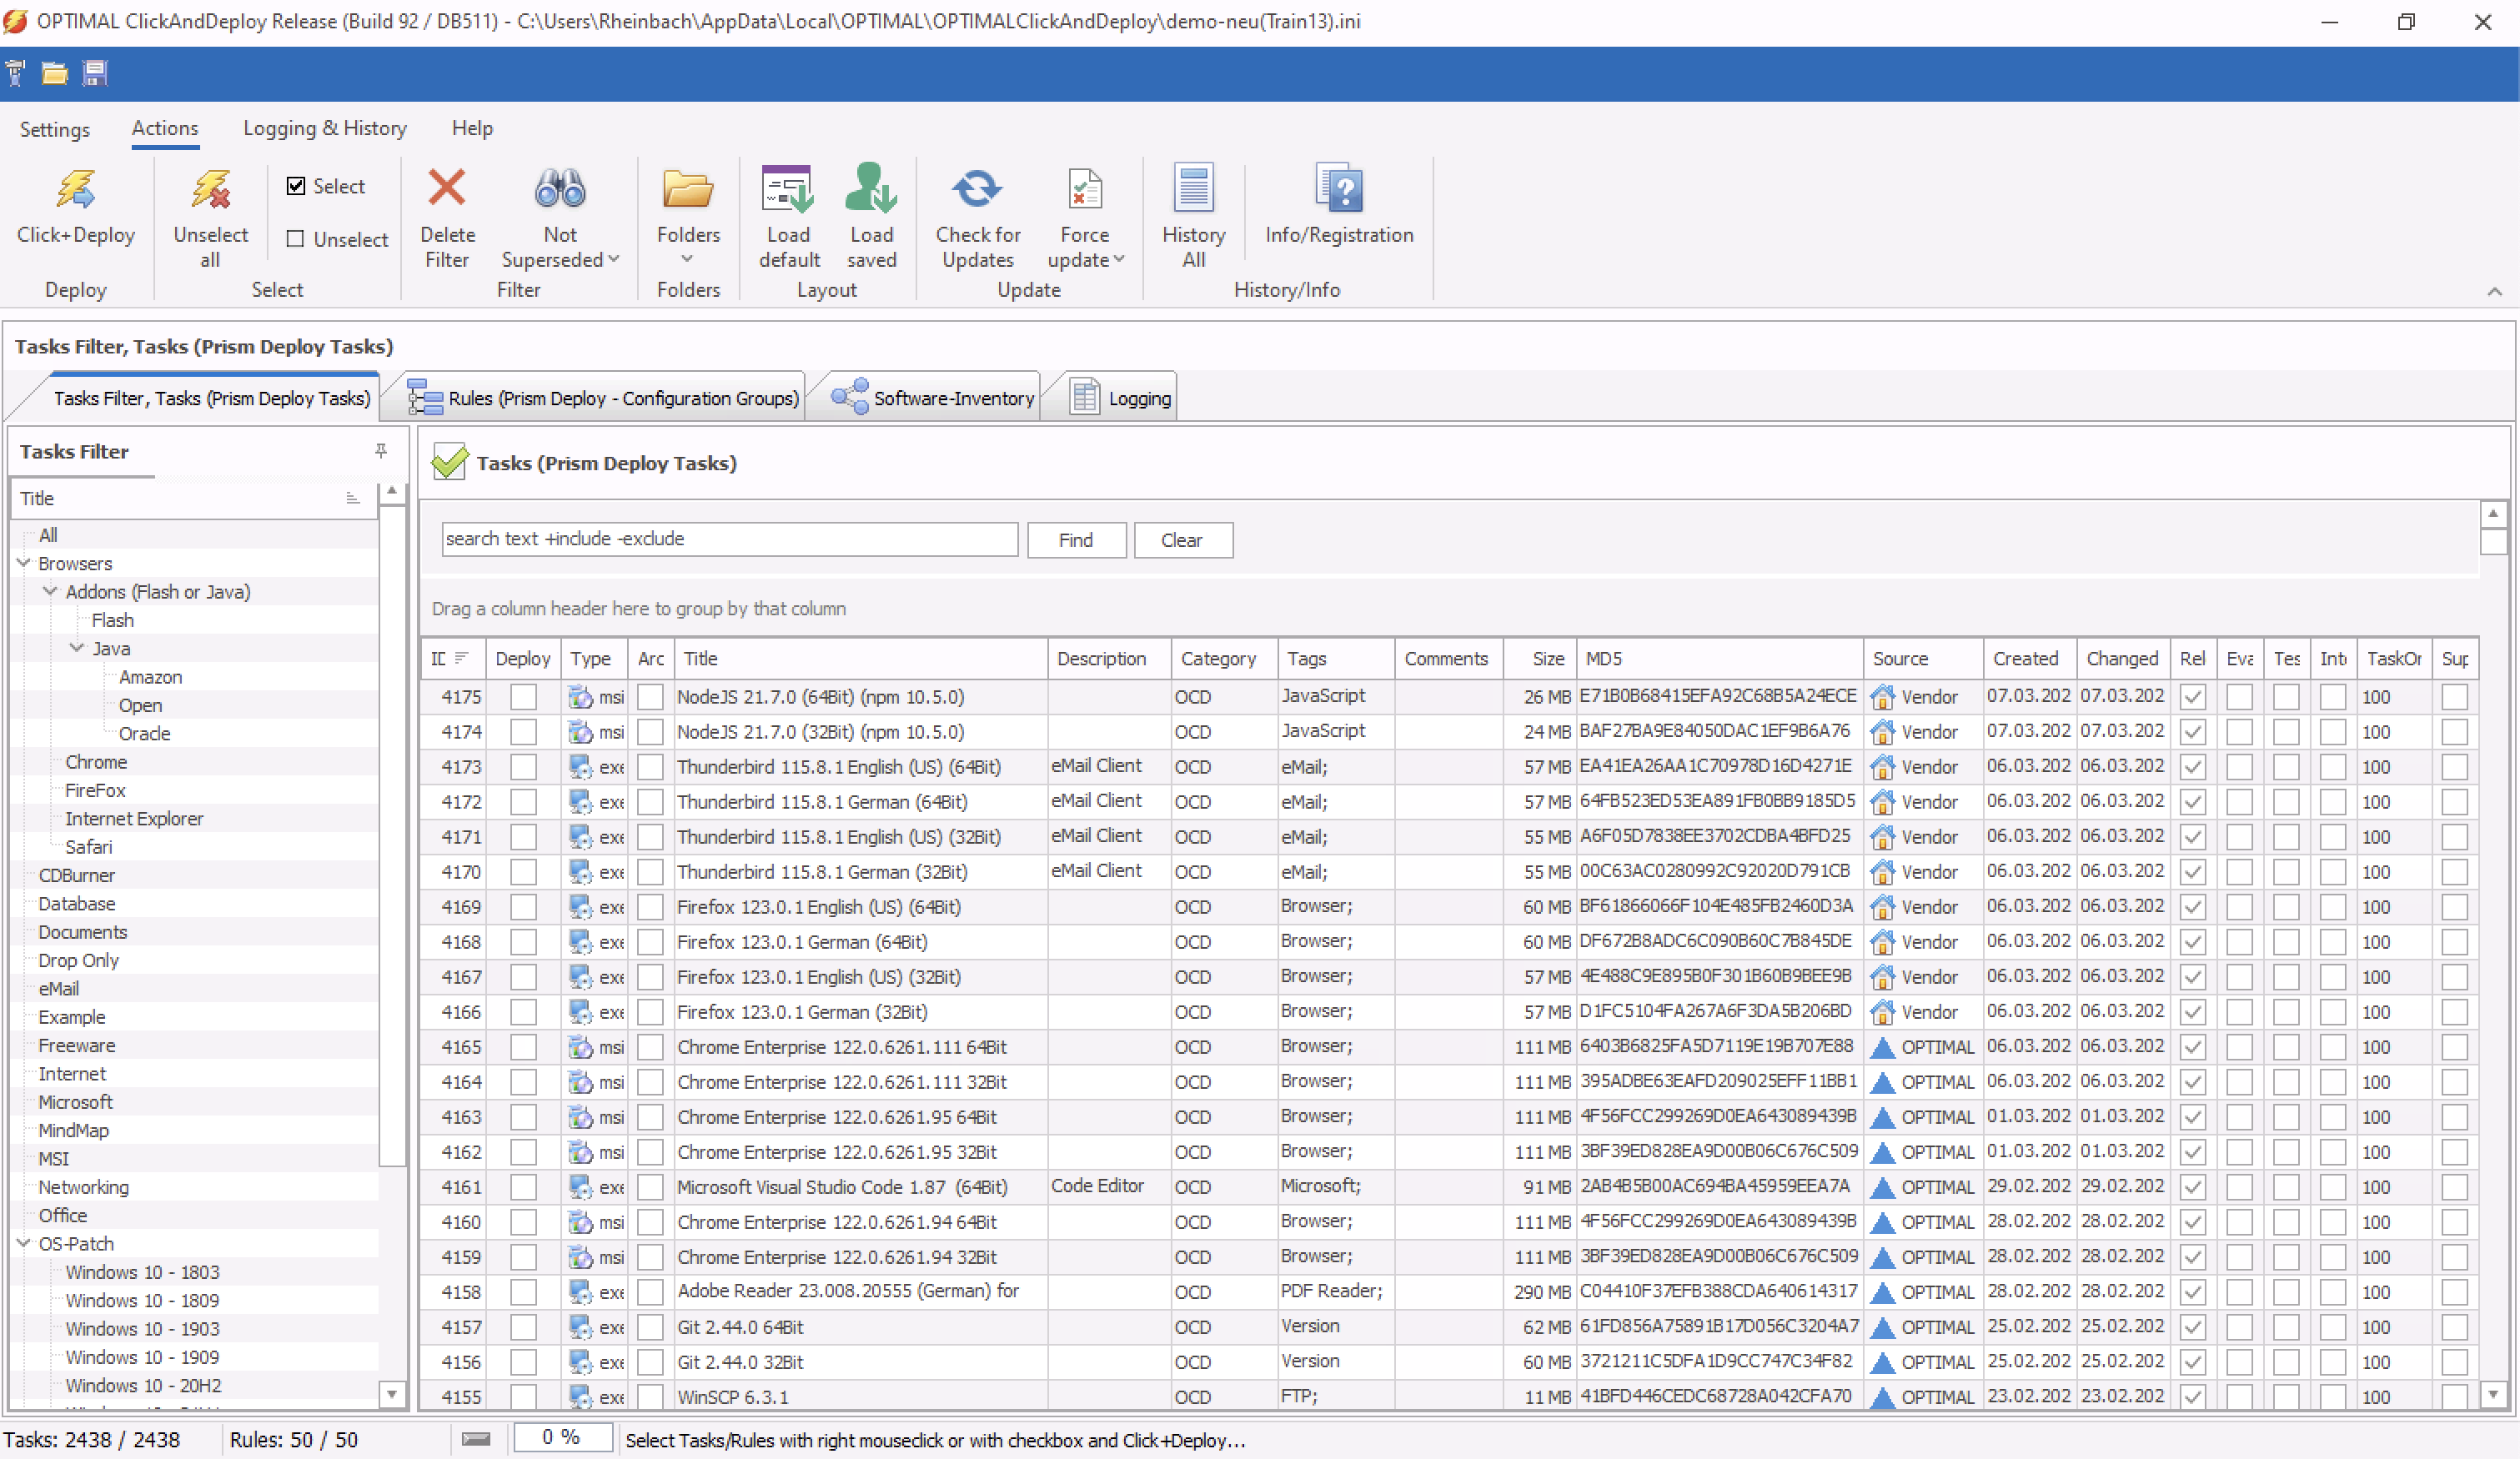Viewport: 2520px width, 1459px height.
Task: Click the search text input field
Action: coord(729,539)
